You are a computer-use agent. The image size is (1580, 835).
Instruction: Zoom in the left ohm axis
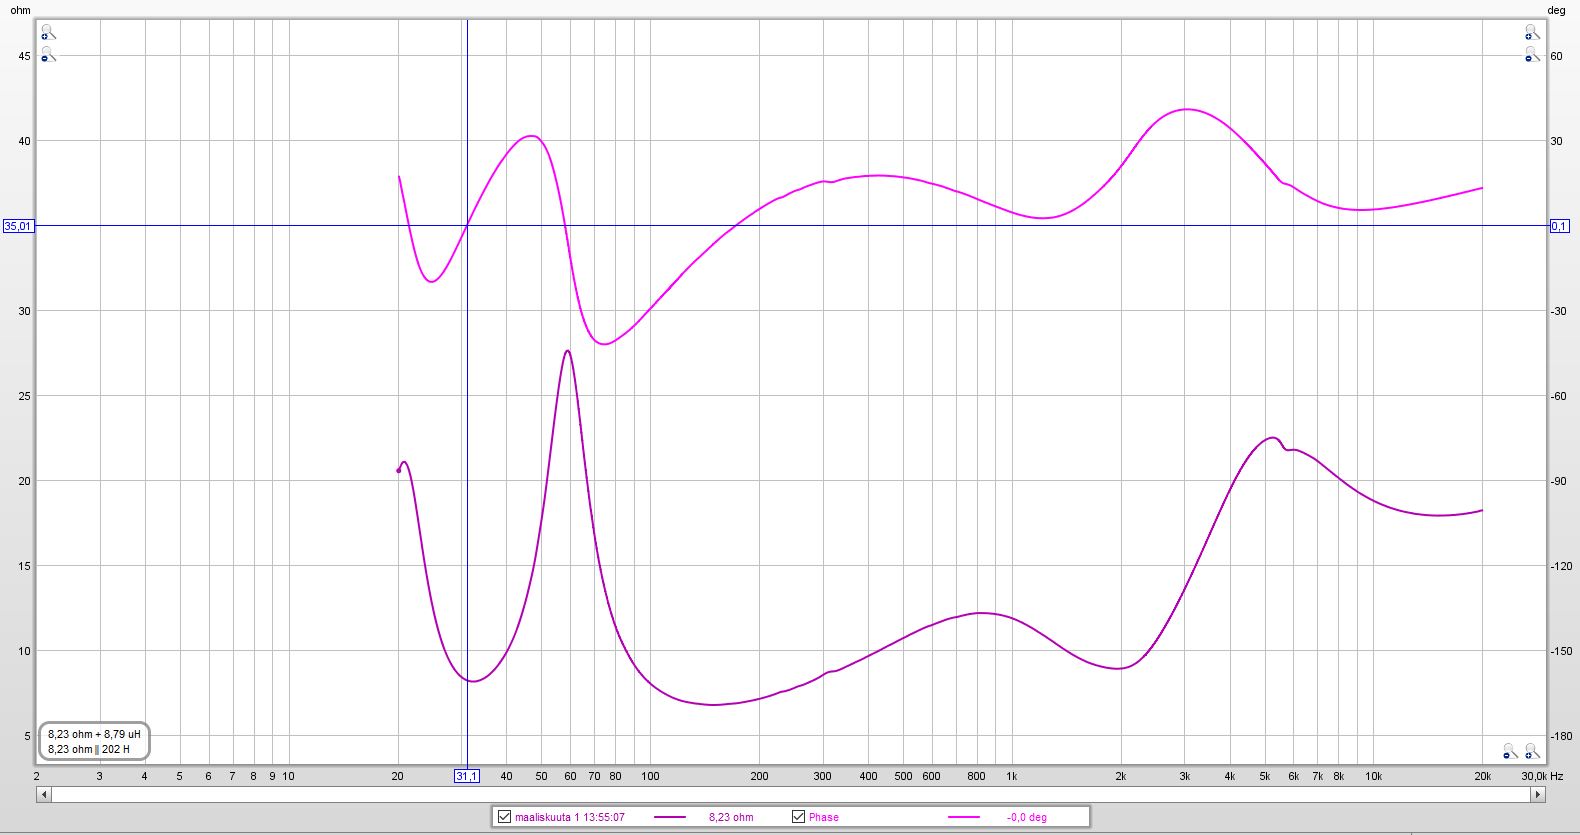click(47, 33)
